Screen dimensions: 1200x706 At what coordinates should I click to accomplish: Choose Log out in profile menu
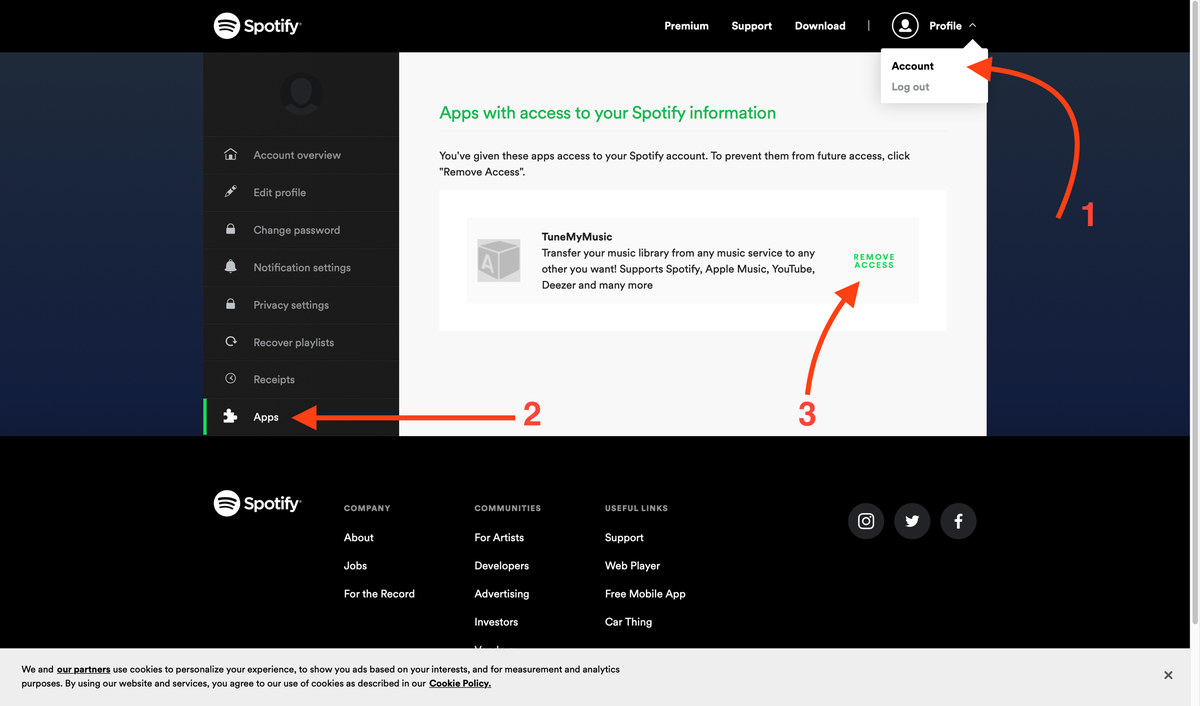[910, 87]
